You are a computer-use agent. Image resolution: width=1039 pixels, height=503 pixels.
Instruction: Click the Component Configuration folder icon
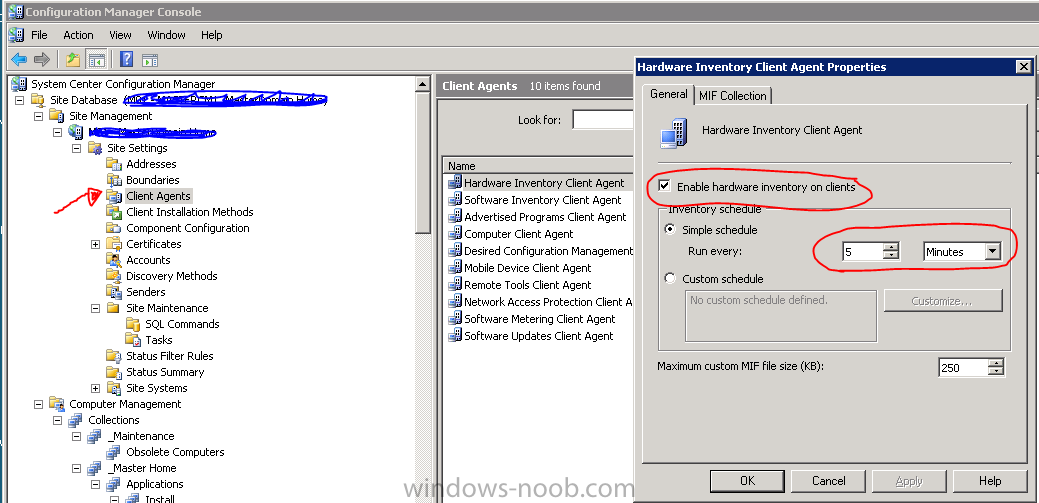coord(115,228)
